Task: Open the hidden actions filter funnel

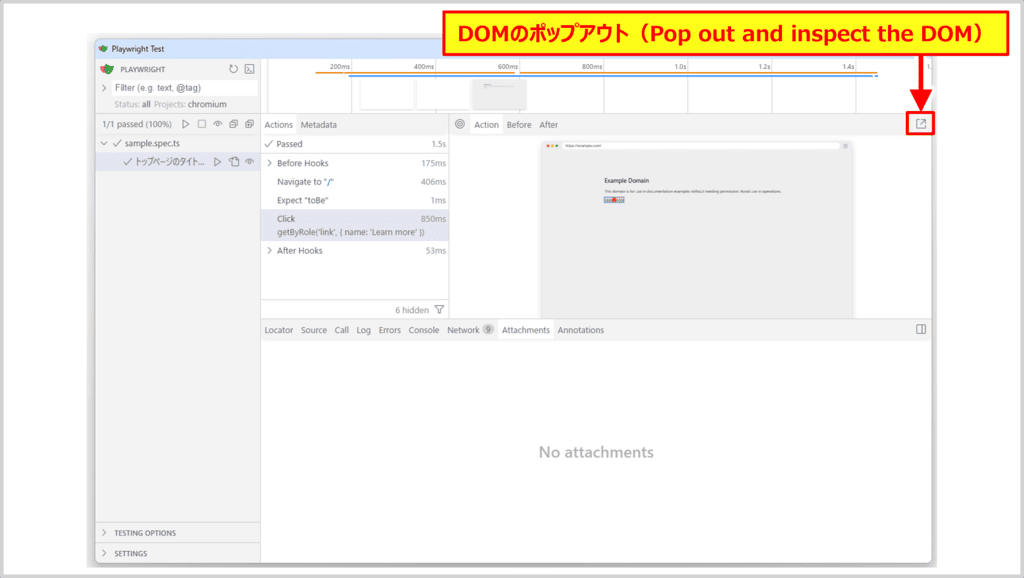Action: (439, 310)
